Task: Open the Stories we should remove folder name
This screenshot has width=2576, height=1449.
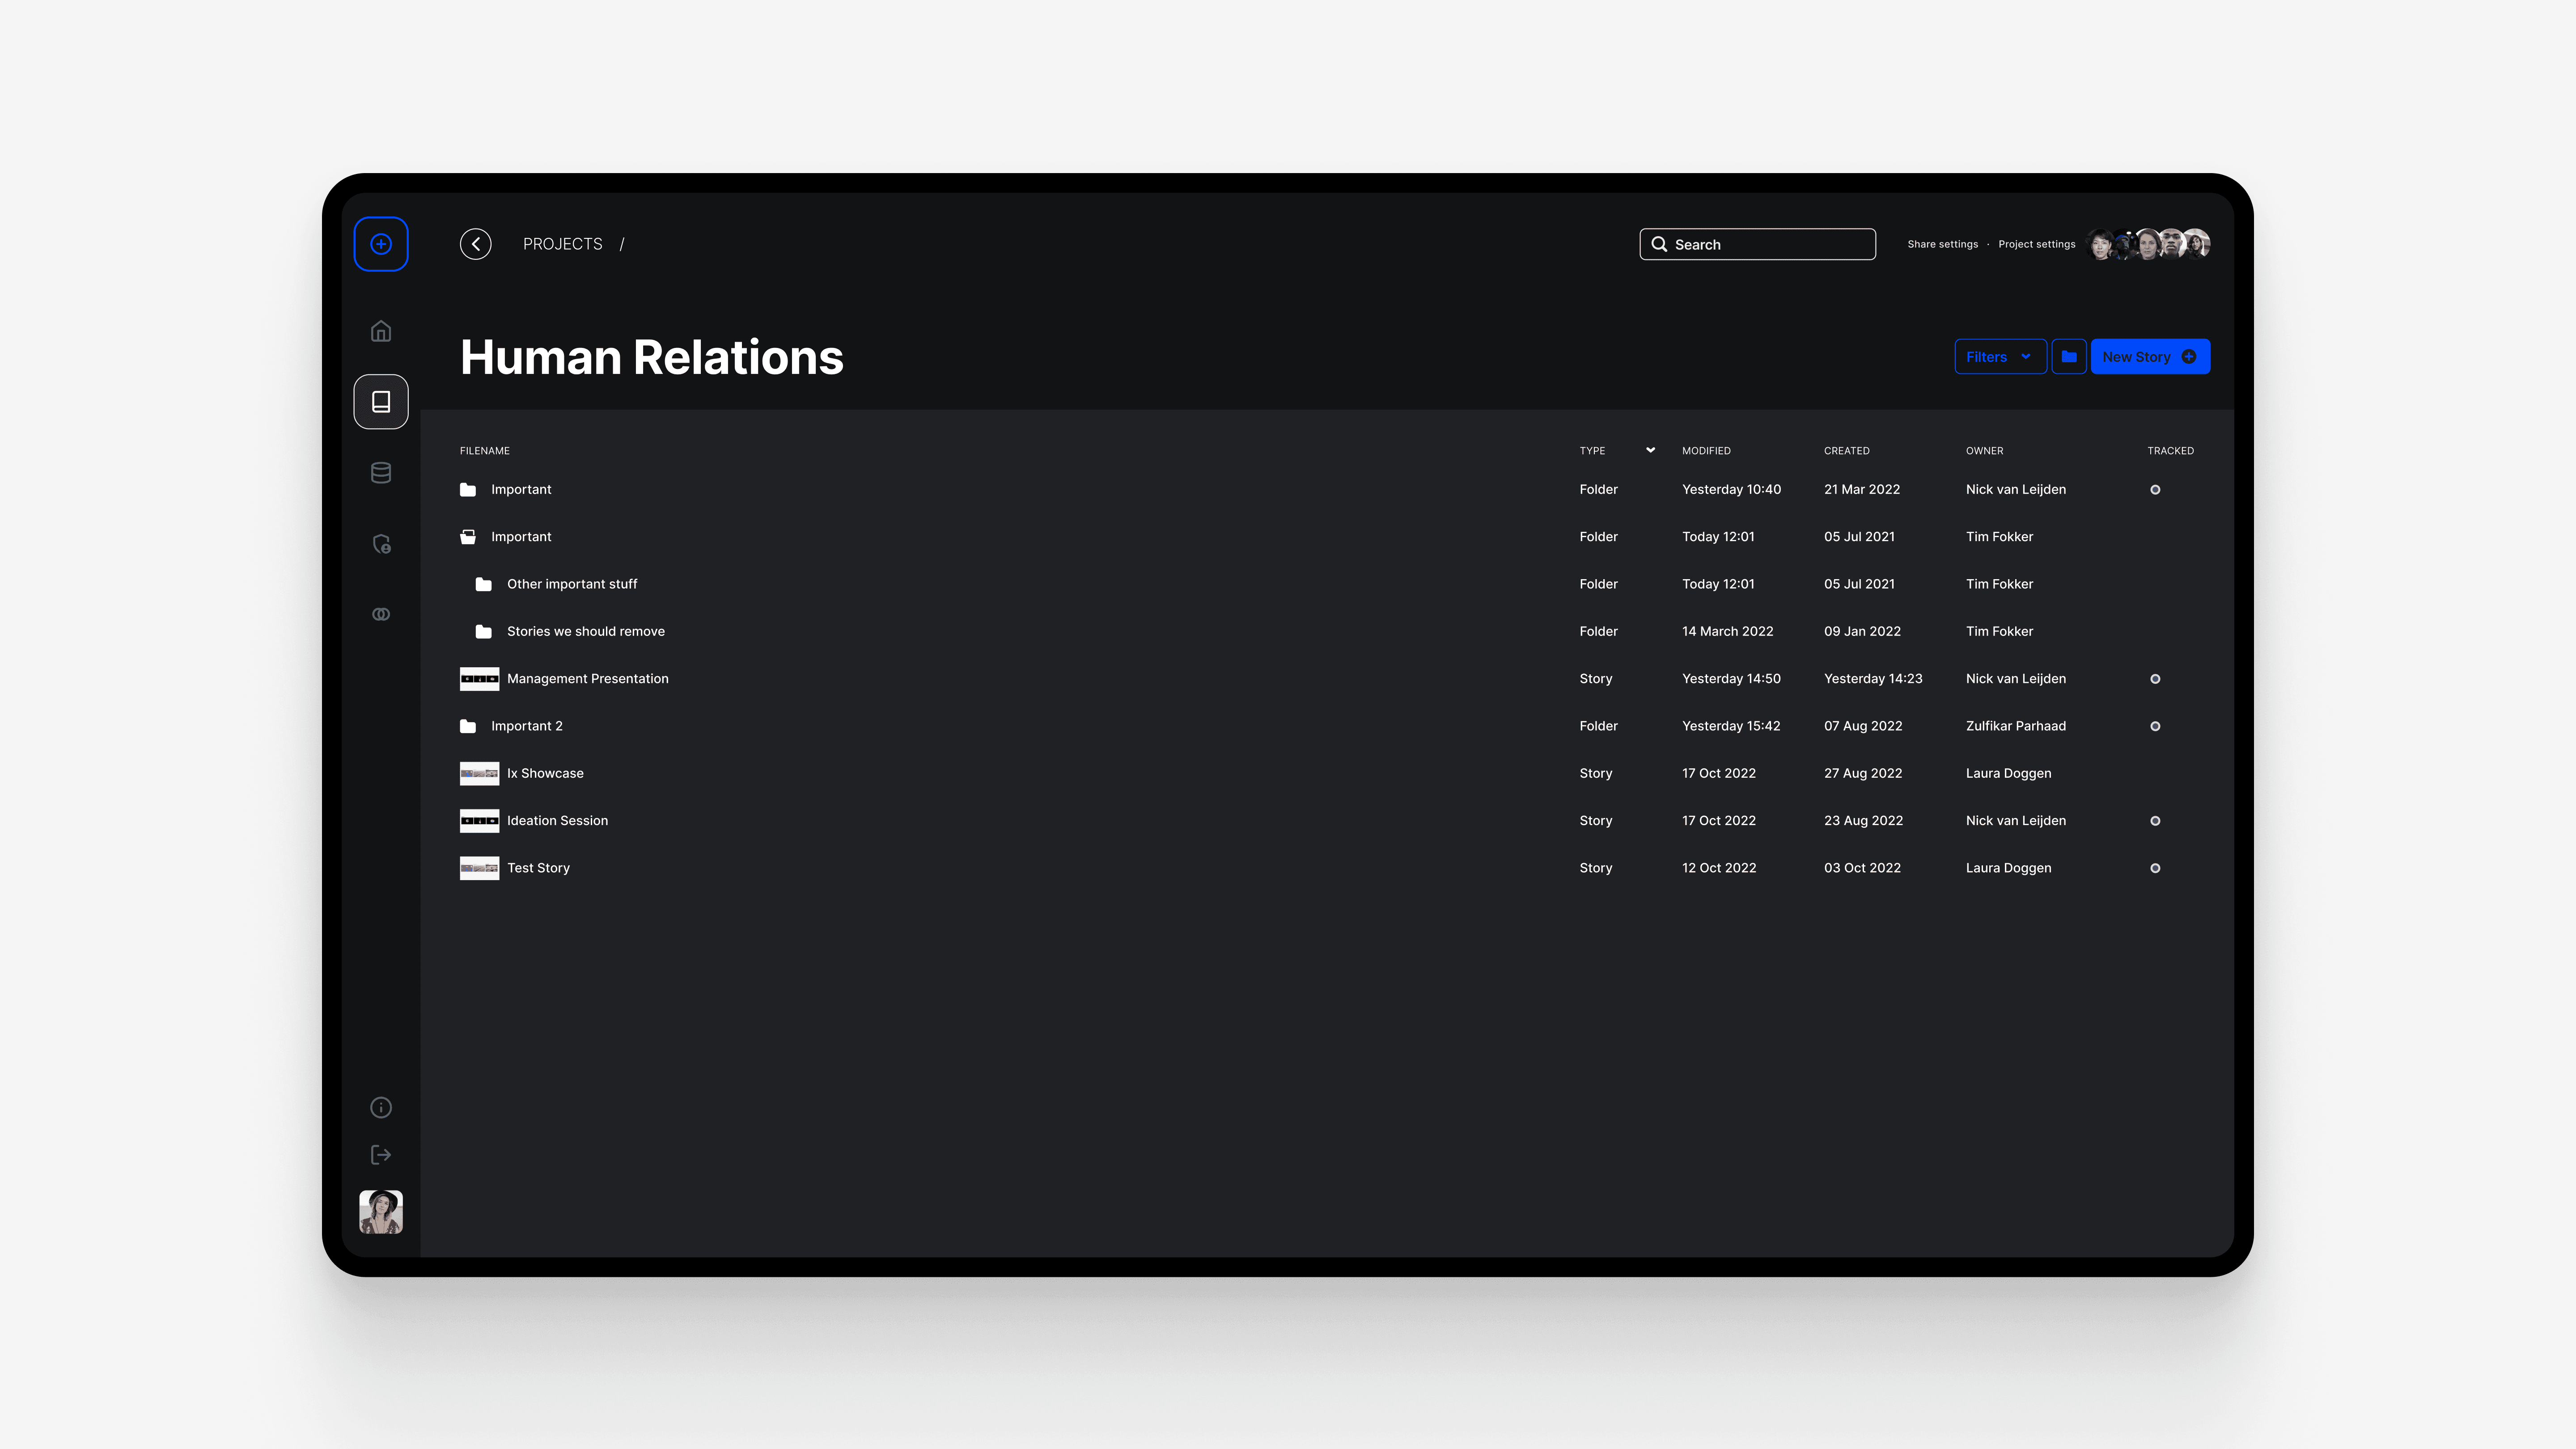Action: click(x=586, y=631)
